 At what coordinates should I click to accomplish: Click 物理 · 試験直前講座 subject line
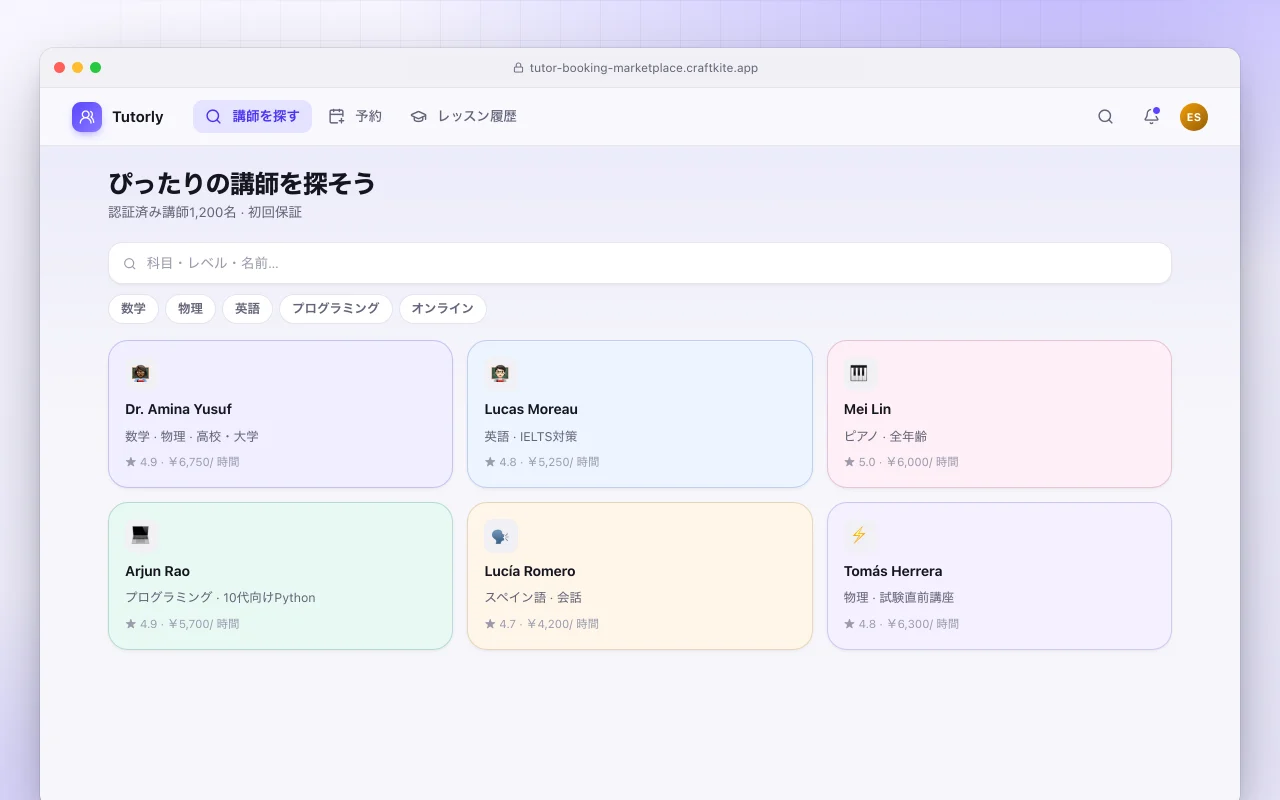point(899,598)
